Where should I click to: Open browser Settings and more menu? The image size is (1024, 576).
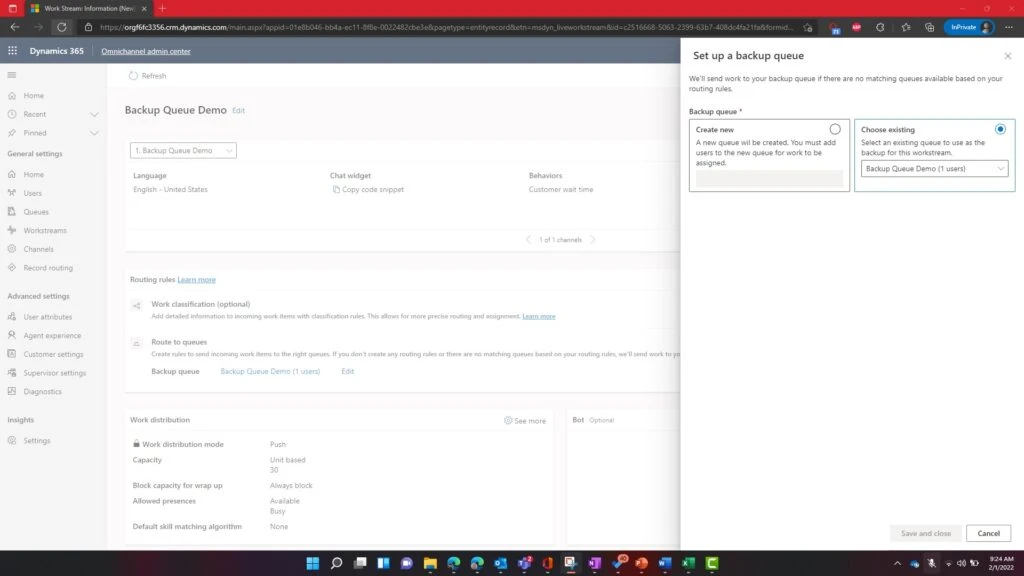1009,27
